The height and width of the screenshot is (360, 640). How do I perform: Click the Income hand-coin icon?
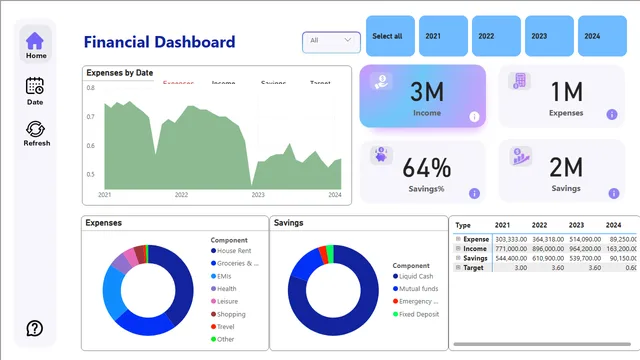click(x=381, y=81)
